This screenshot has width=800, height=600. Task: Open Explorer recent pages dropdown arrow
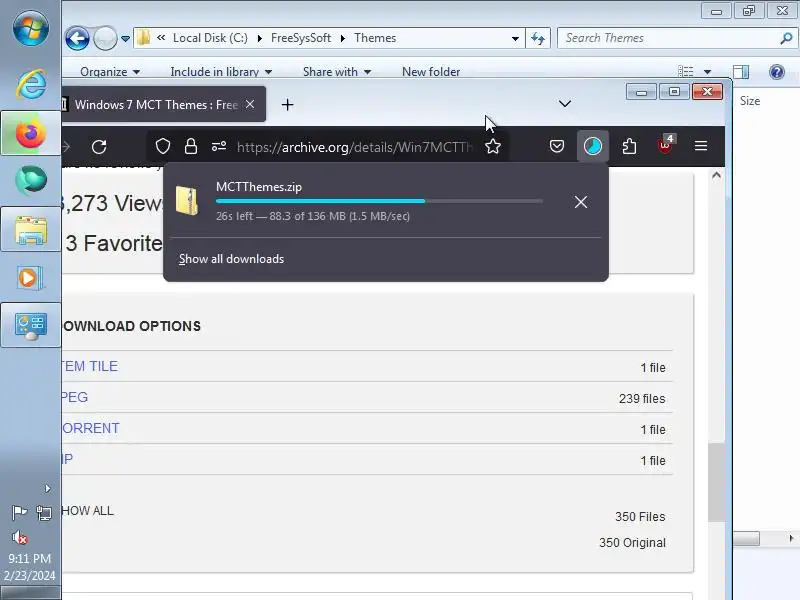(x=125, y=39)
